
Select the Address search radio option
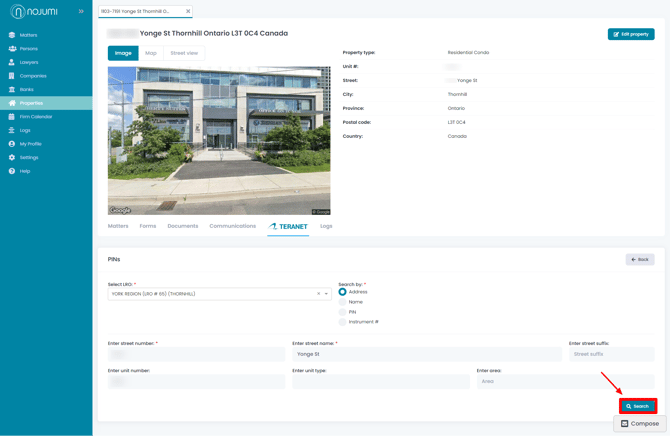tap(343, 292)
